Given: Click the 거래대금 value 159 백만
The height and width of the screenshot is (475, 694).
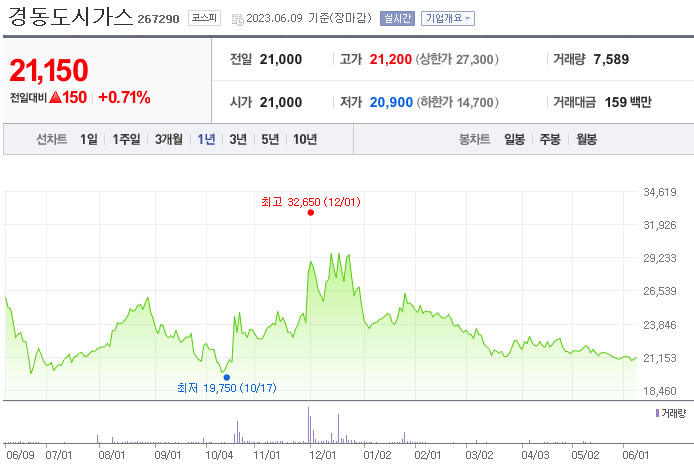Looking at the screenshot, I should [x=628, y=102].
